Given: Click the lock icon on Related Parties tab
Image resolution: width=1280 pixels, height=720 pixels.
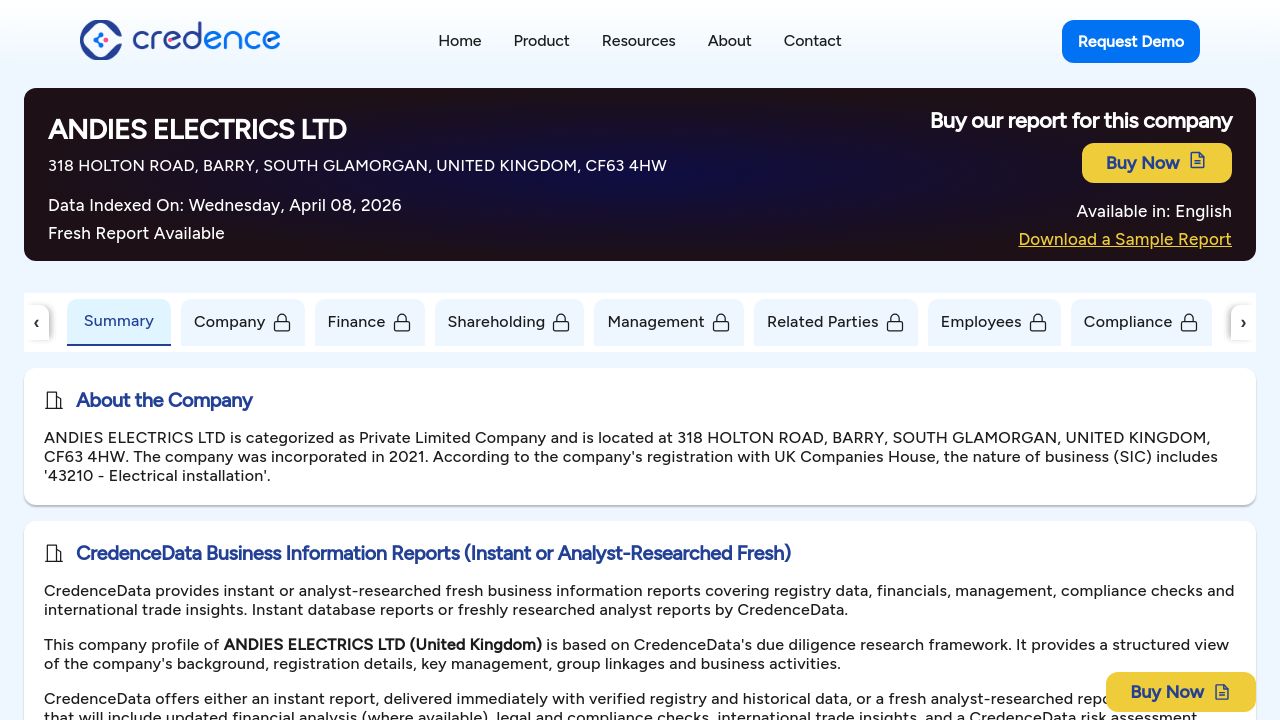Looking at the screenshot, I should point(895,322).
